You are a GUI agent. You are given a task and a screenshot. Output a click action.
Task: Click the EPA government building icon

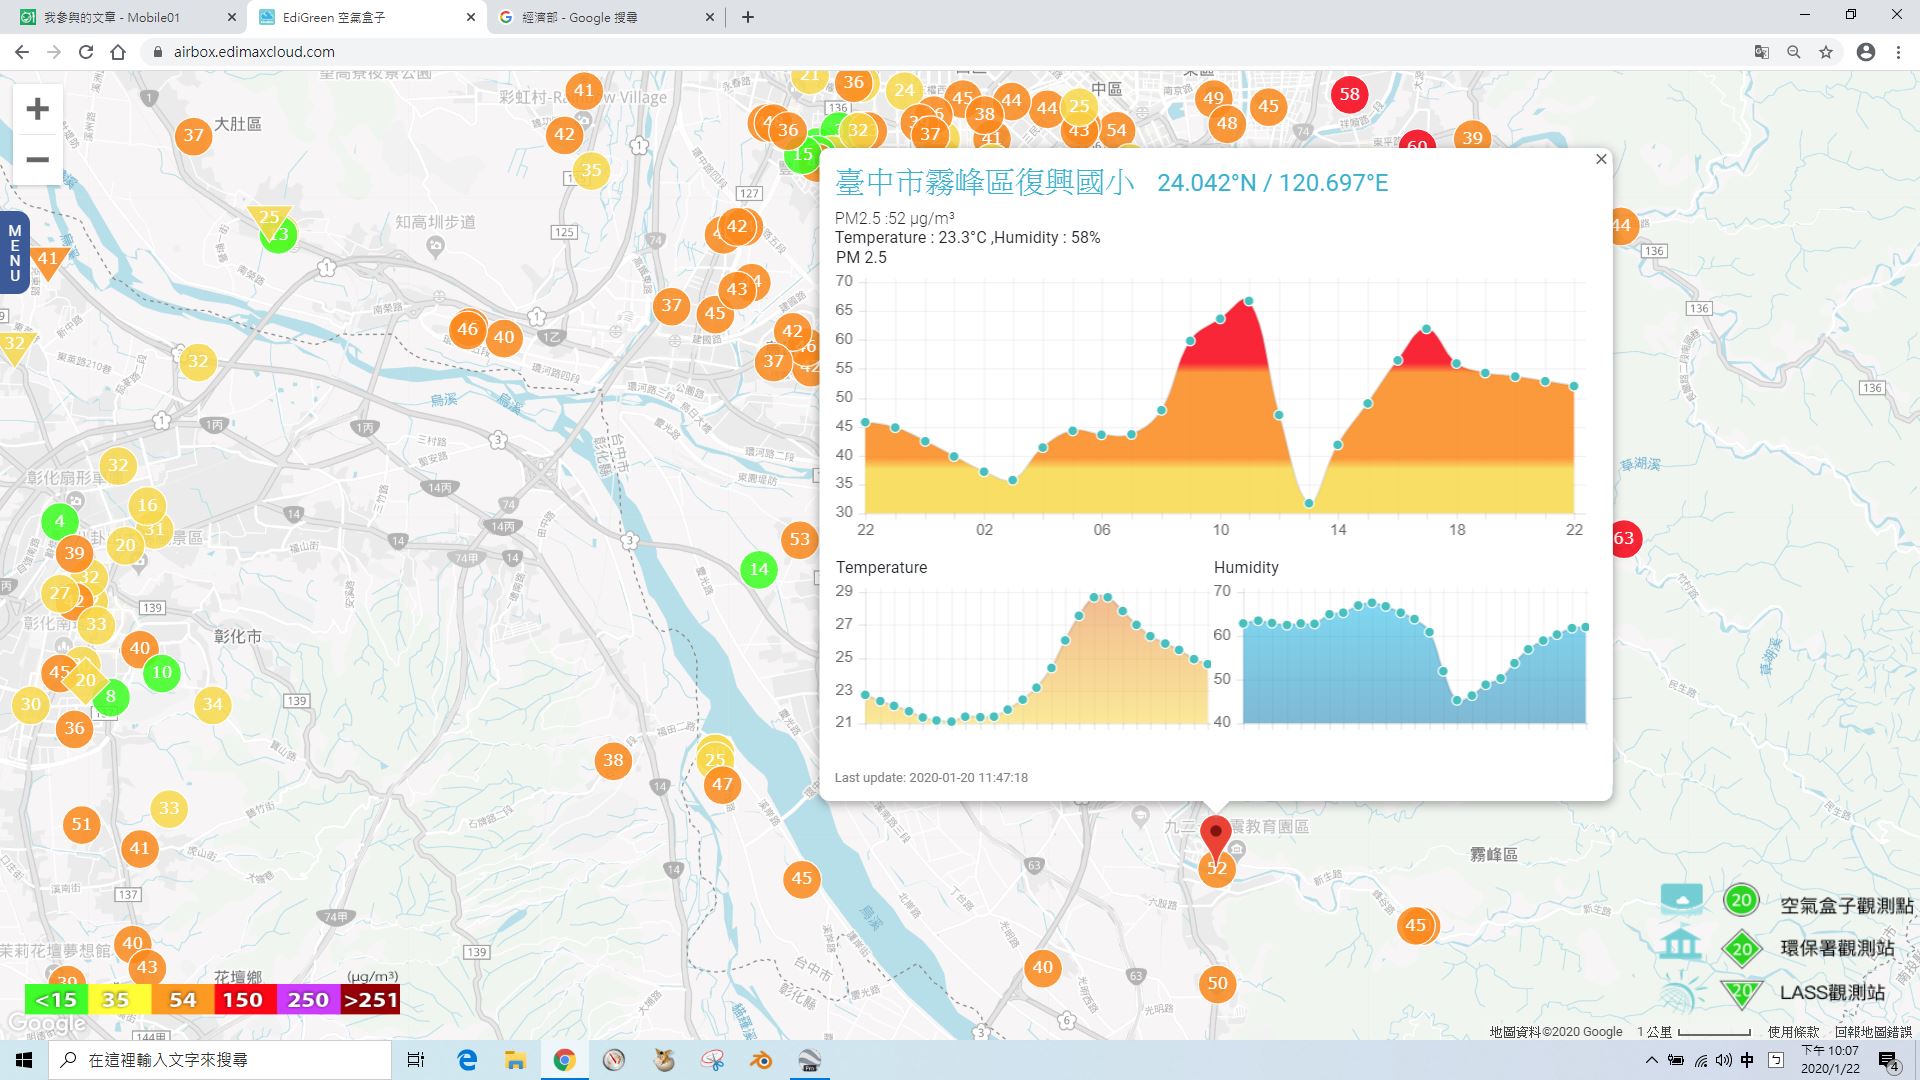click(x=1680, y=944)
